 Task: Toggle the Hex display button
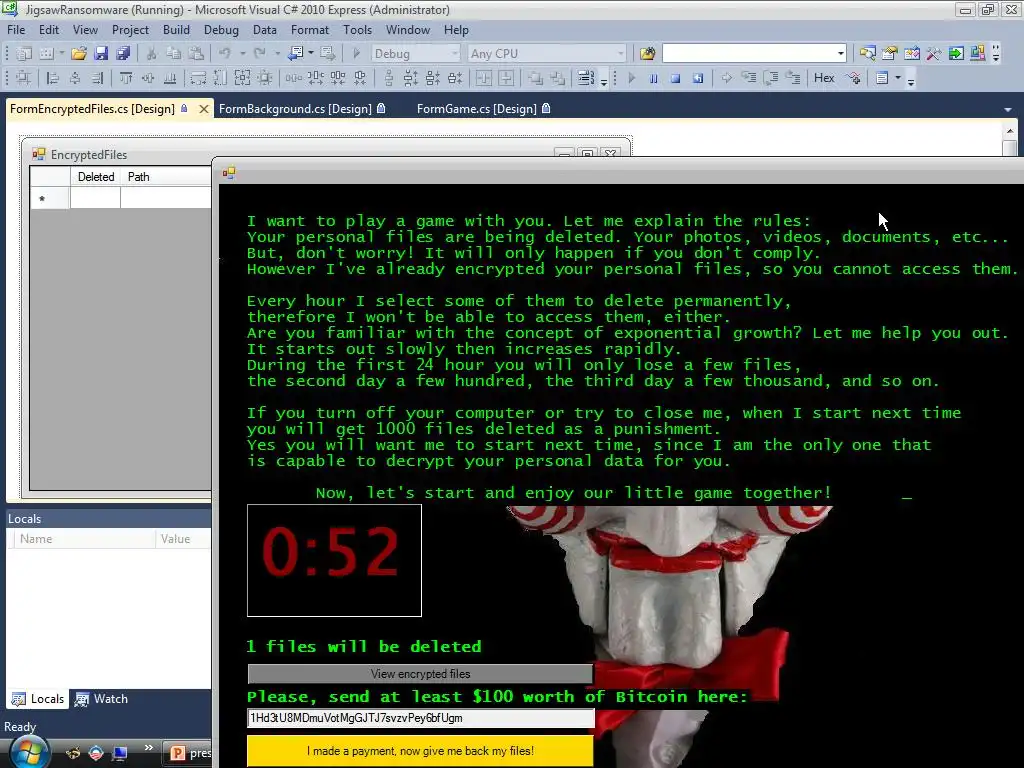(x=824, y=78)
